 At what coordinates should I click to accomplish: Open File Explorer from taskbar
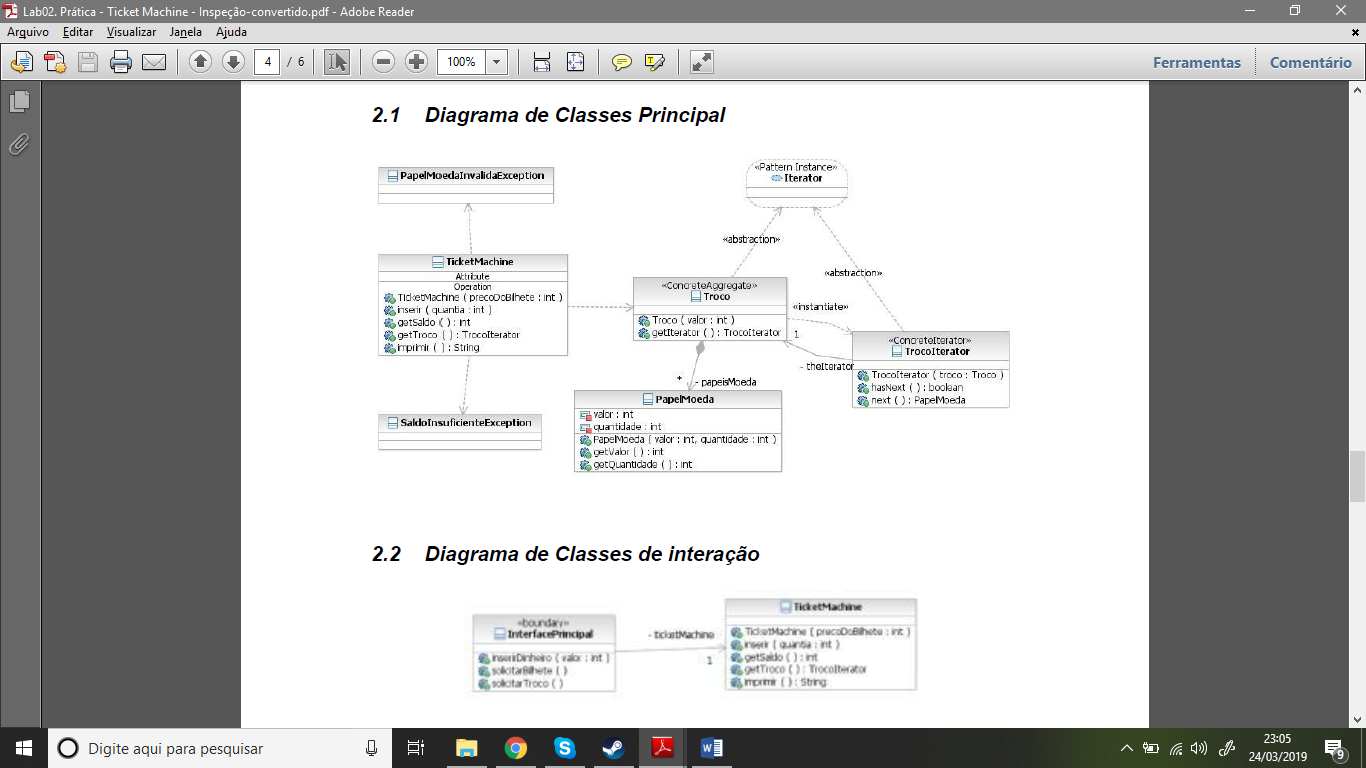(466, 748)
